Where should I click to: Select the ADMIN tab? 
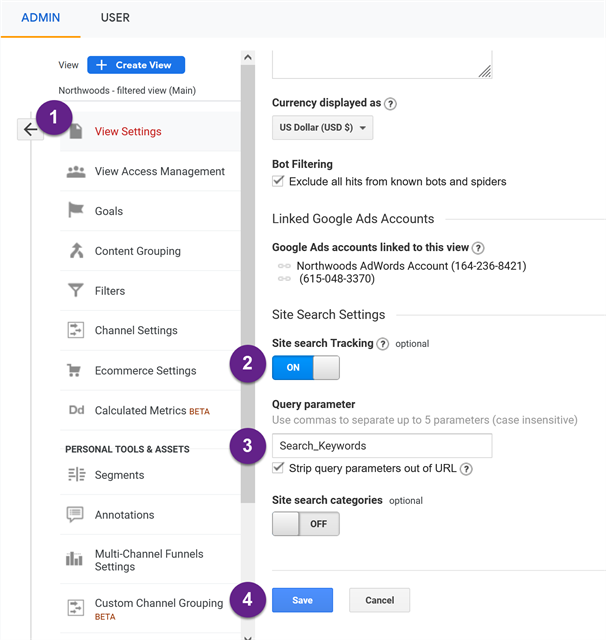click(x=40, y=18)
